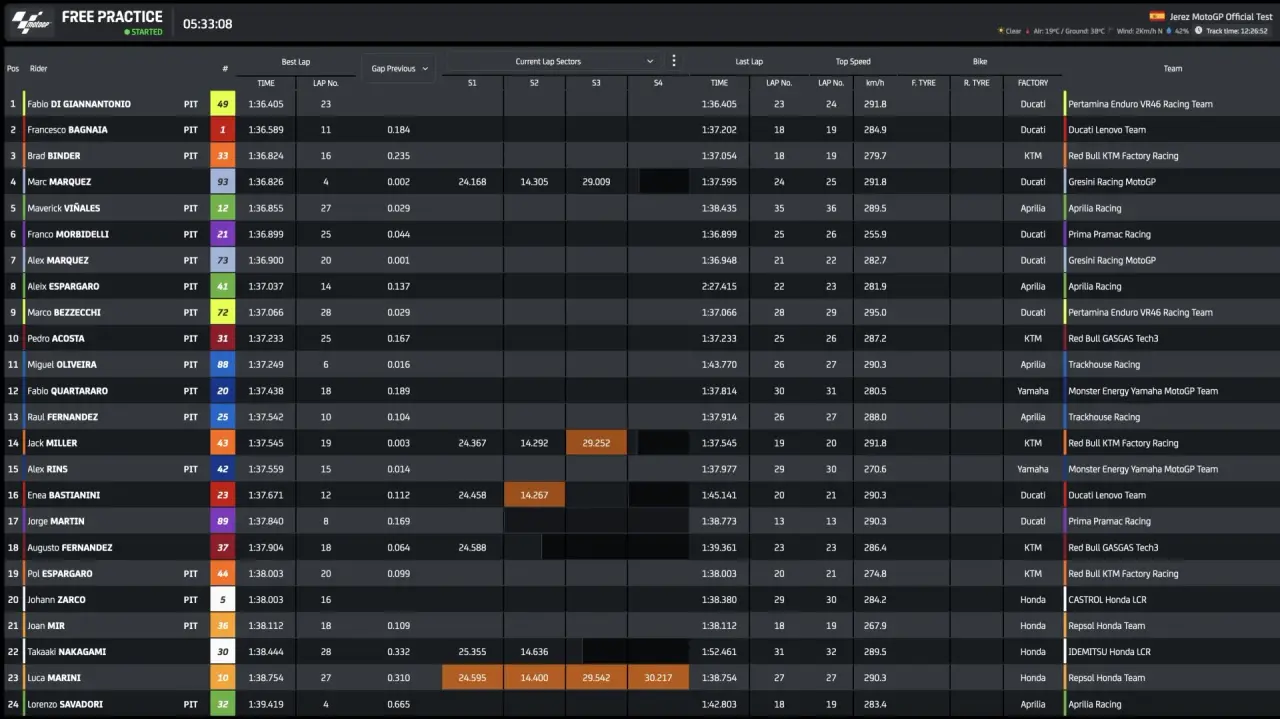1280x719 pixels.
Task: Click the S1 sector column header
Action: [x=472, y=83]
